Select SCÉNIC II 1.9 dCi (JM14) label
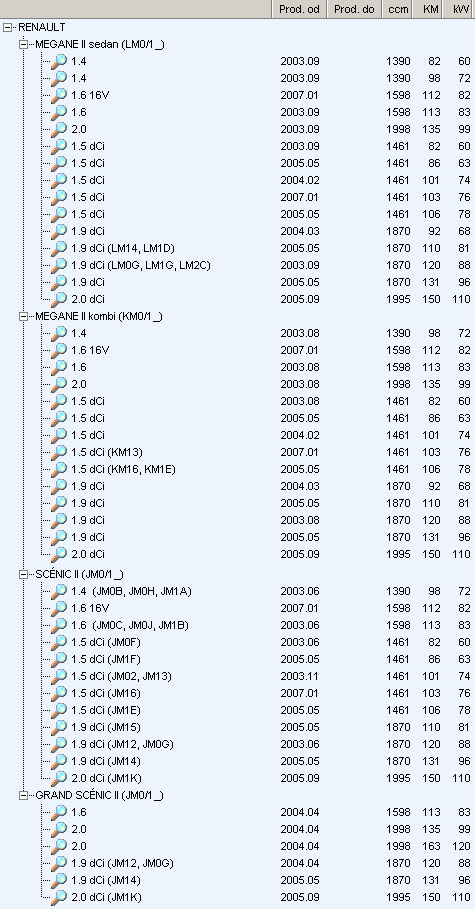This screenshot has width=475, height=909. [x=106, y=761]
